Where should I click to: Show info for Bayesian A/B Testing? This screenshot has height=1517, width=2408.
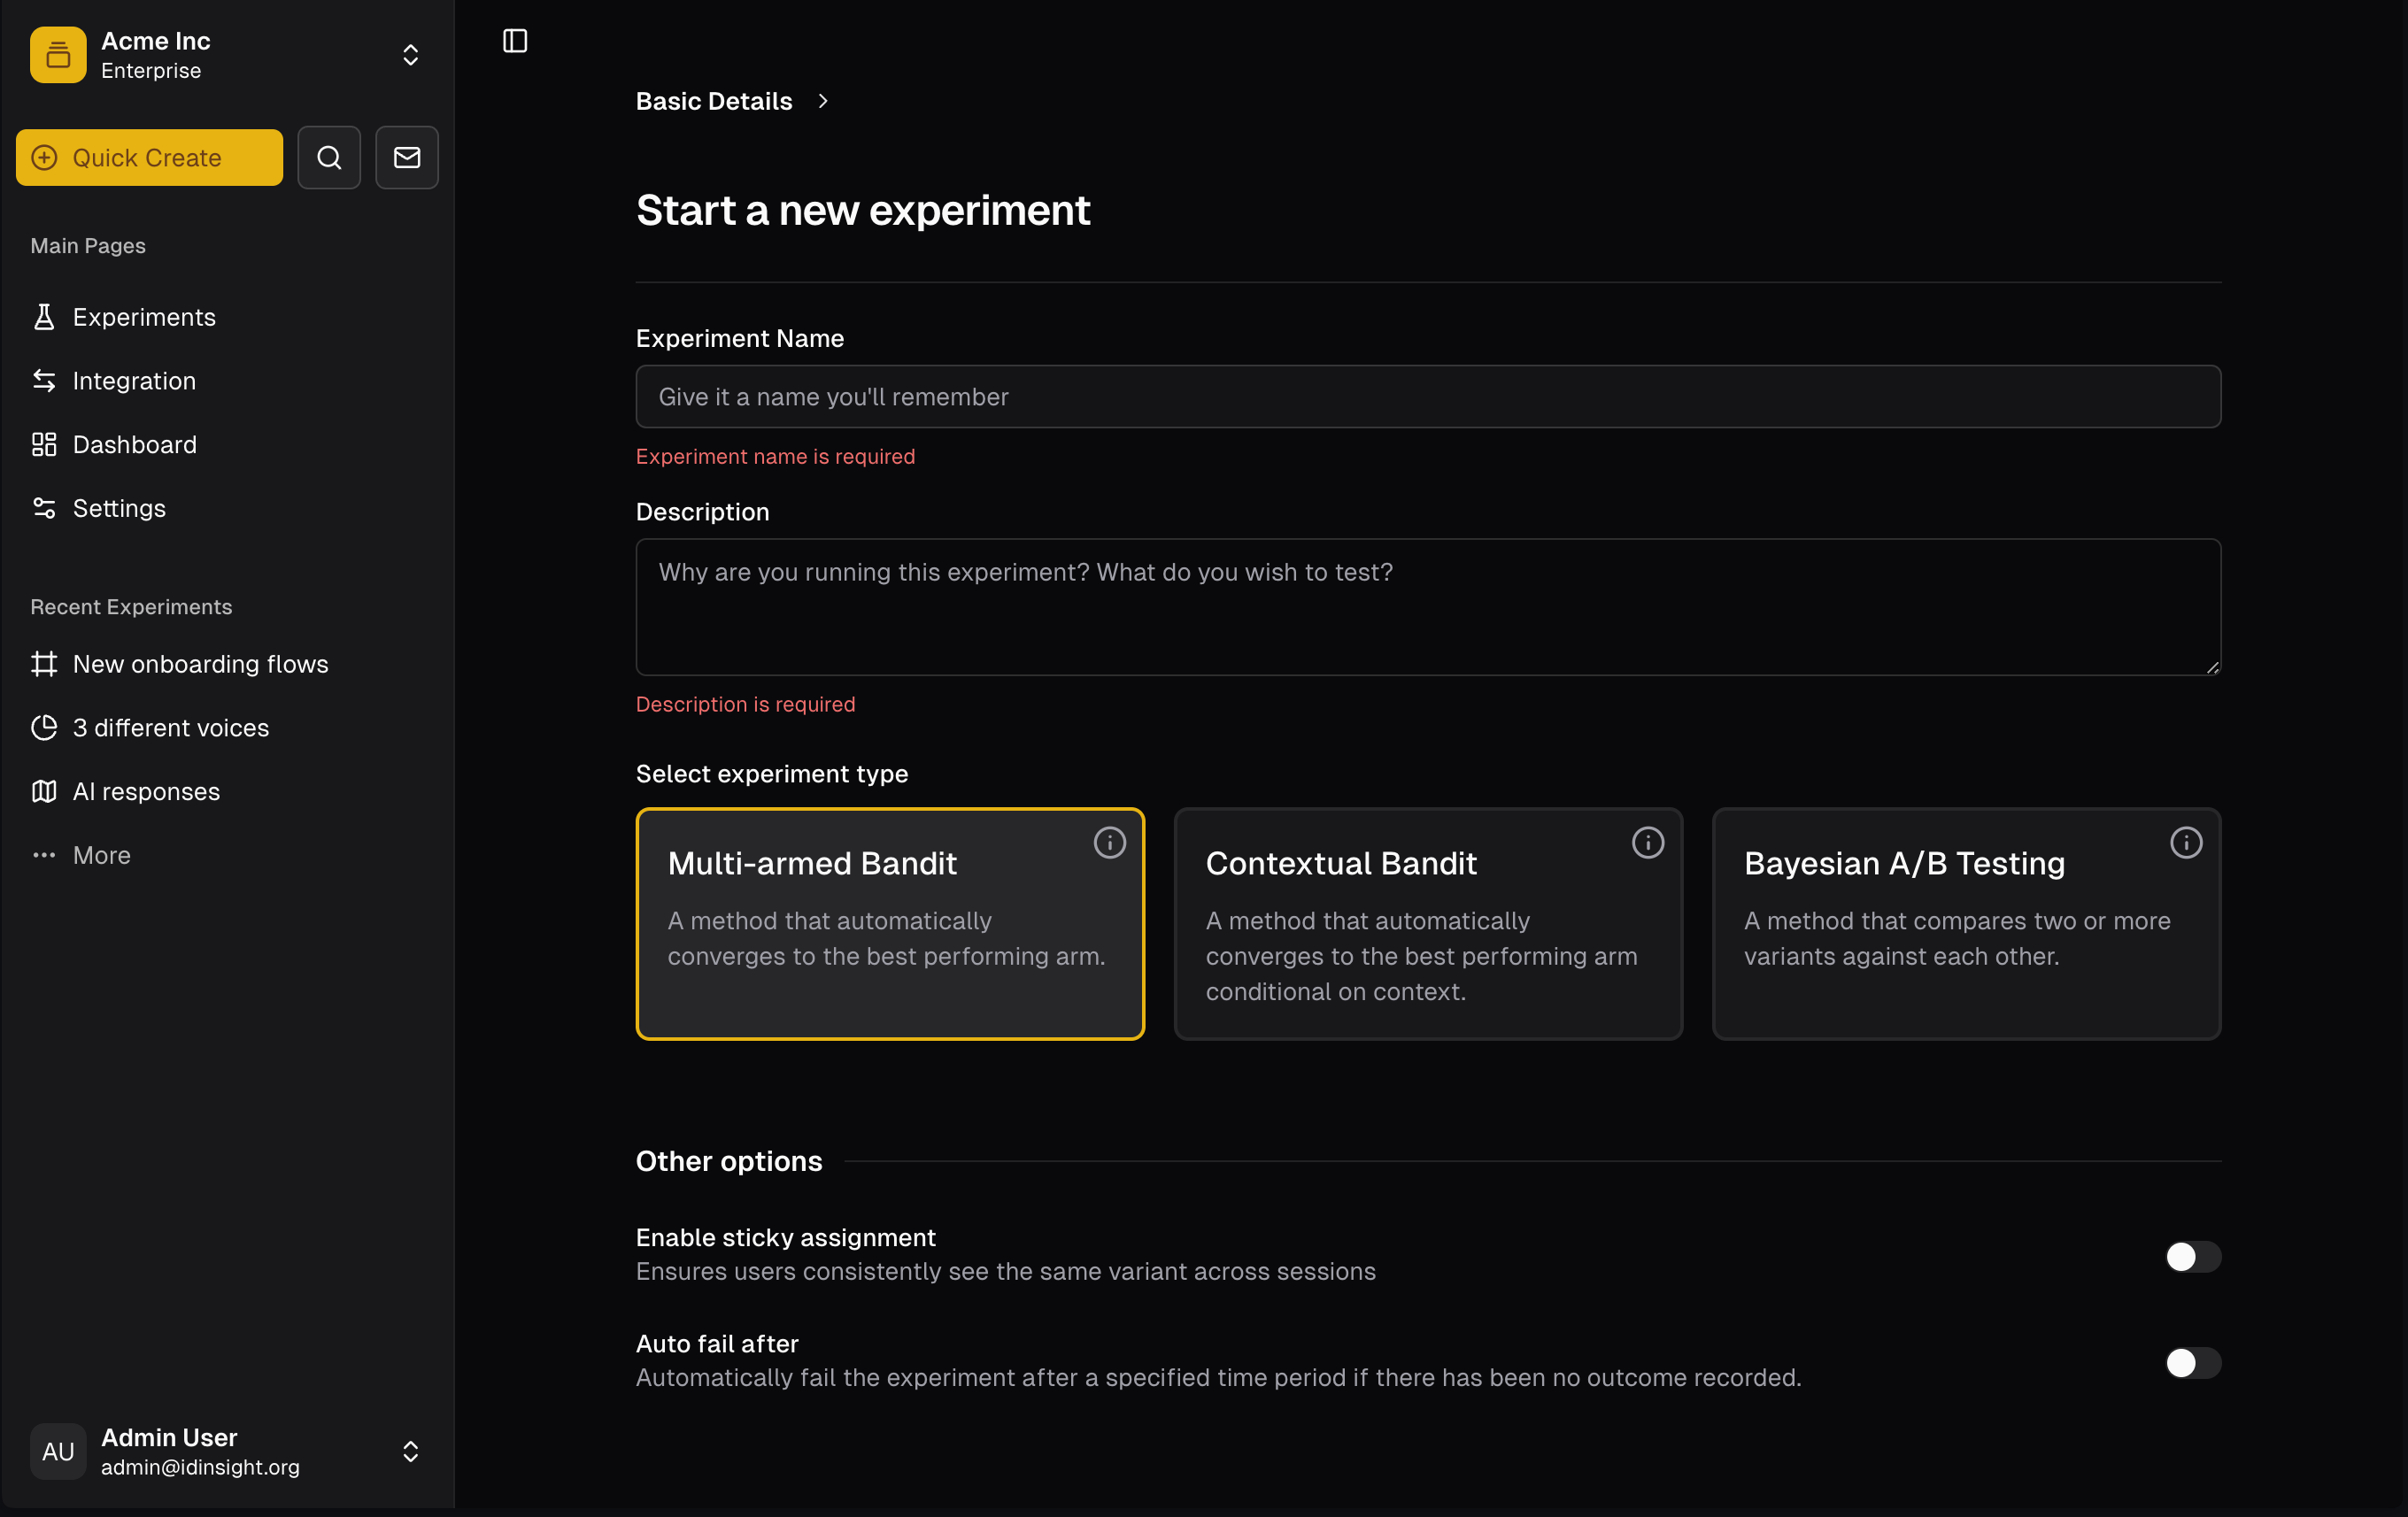point(2186,843)
